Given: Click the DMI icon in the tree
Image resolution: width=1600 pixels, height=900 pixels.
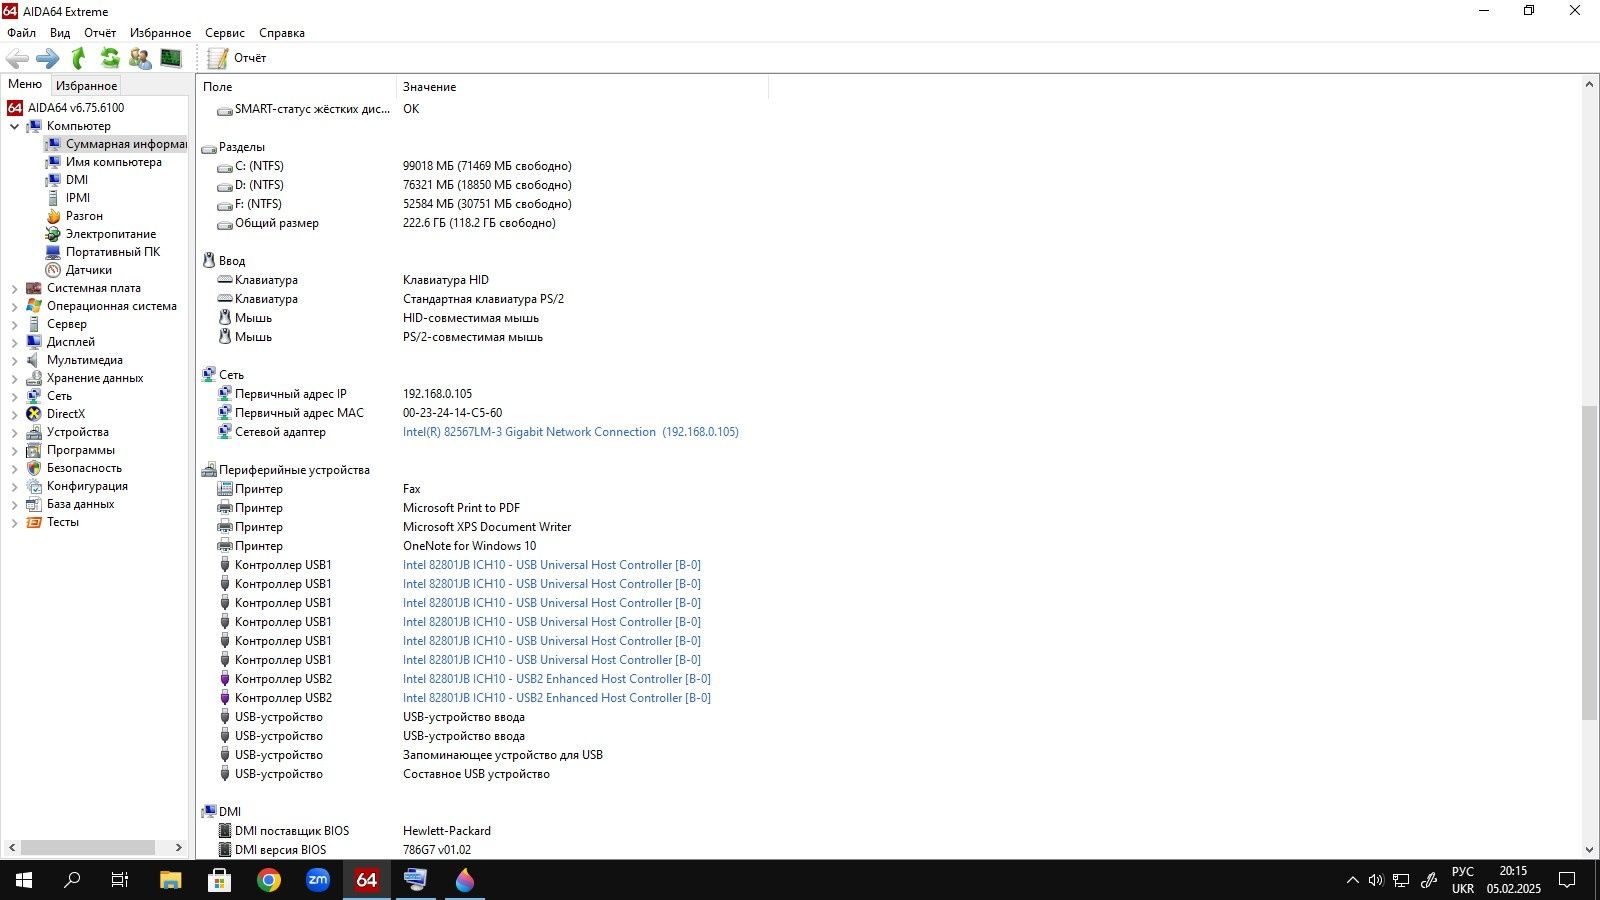Looking at the screenshot, I should click(x=53, y=180).
